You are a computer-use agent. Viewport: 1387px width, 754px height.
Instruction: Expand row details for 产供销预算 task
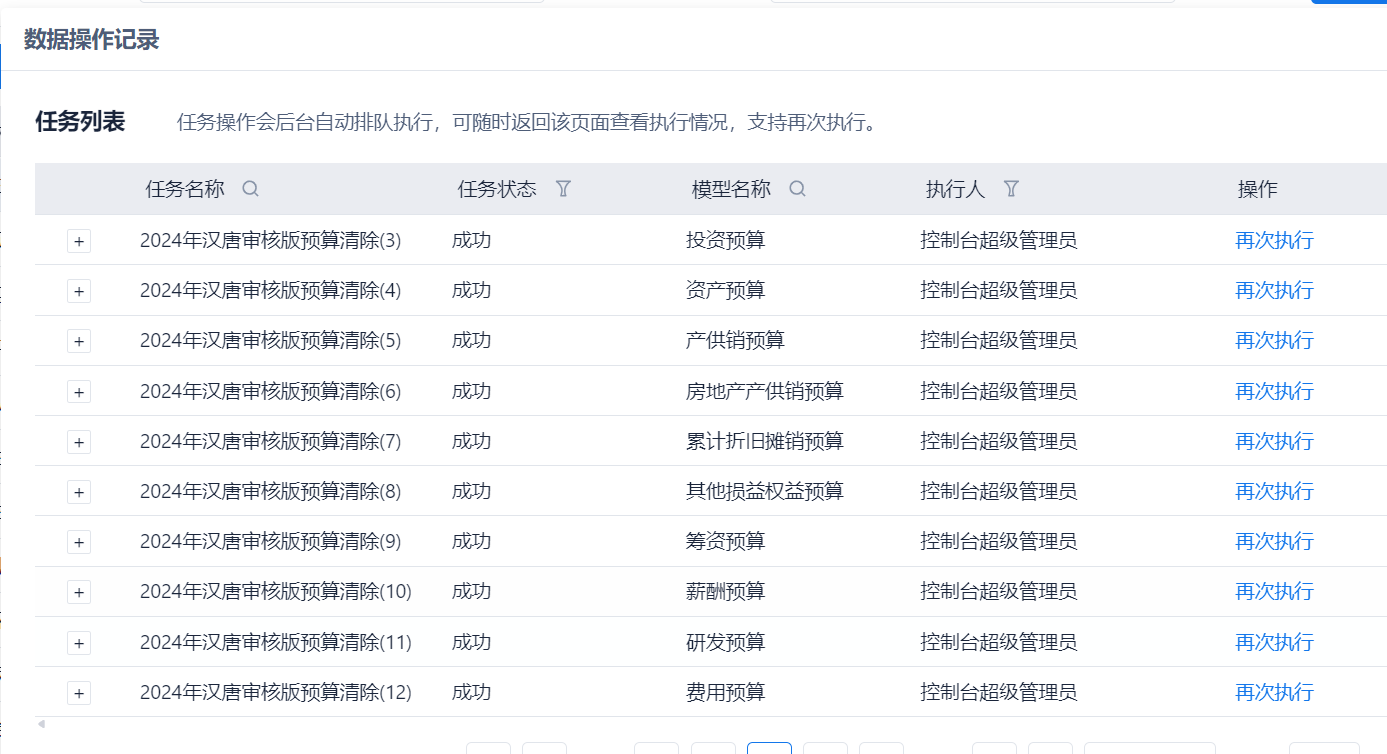pos(79,341)
